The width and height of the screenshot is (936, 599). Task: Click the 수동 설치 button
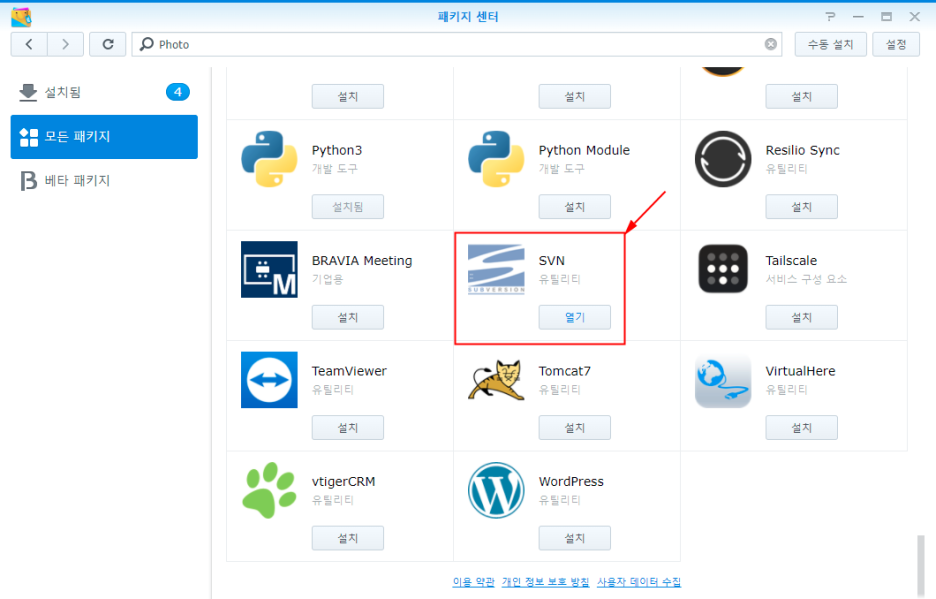click(x=830, y=44)
